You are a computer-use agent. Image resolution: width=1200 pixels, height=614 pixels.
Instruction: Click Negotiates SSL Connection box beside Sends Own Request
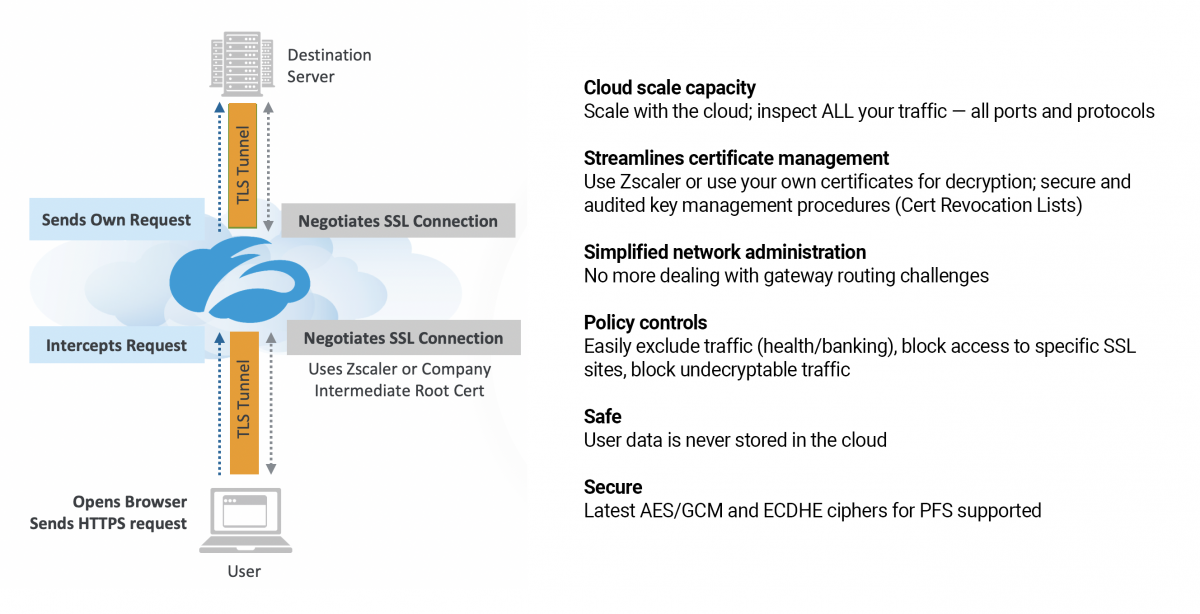pyautogui.click(x=398, y=221)
